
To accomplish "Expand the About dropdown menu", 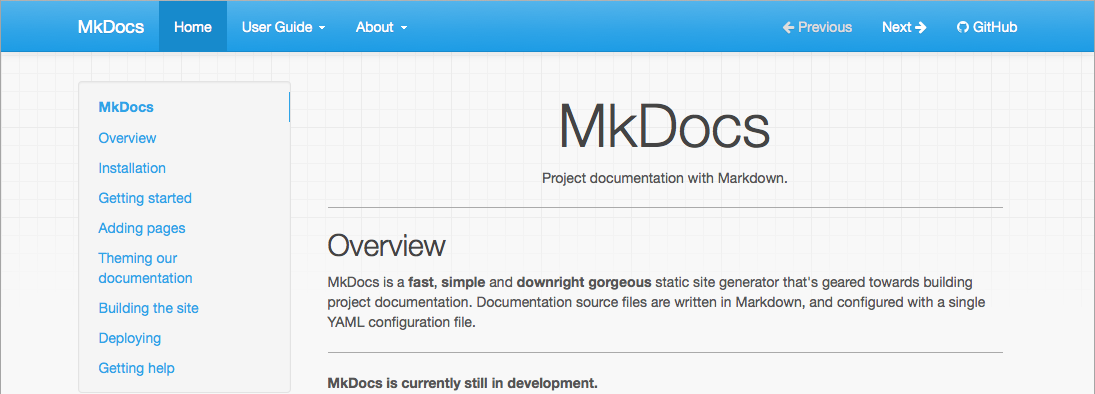I will 381,27.
